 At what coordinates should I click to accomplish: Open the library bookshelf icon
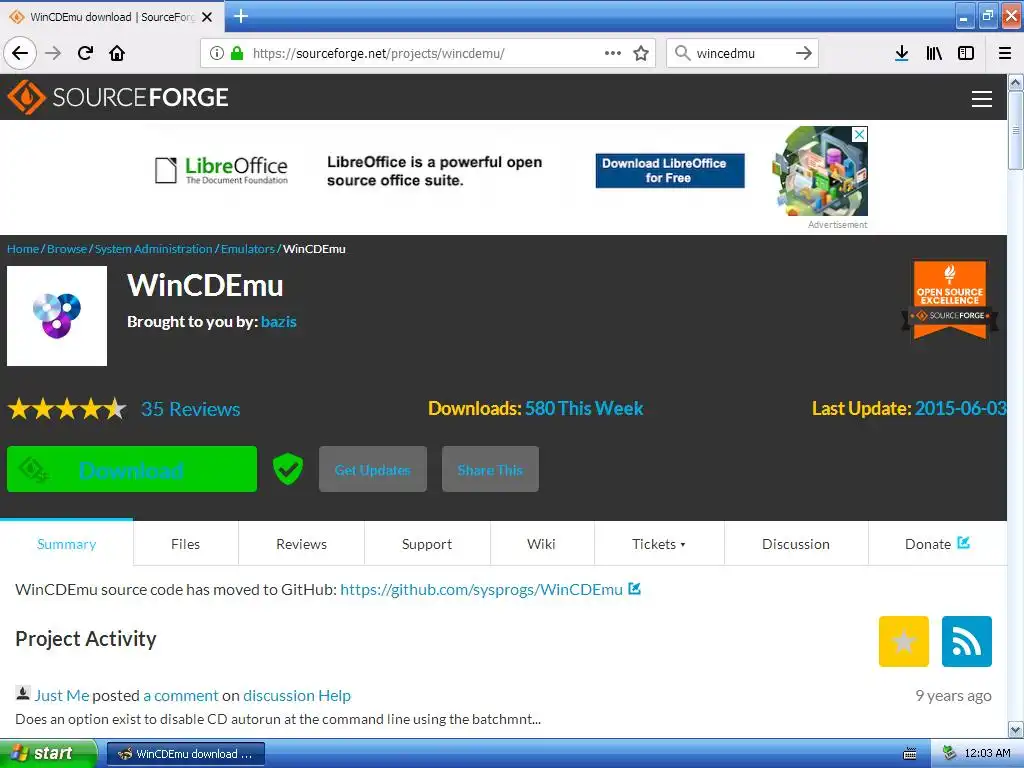[934, 53]
